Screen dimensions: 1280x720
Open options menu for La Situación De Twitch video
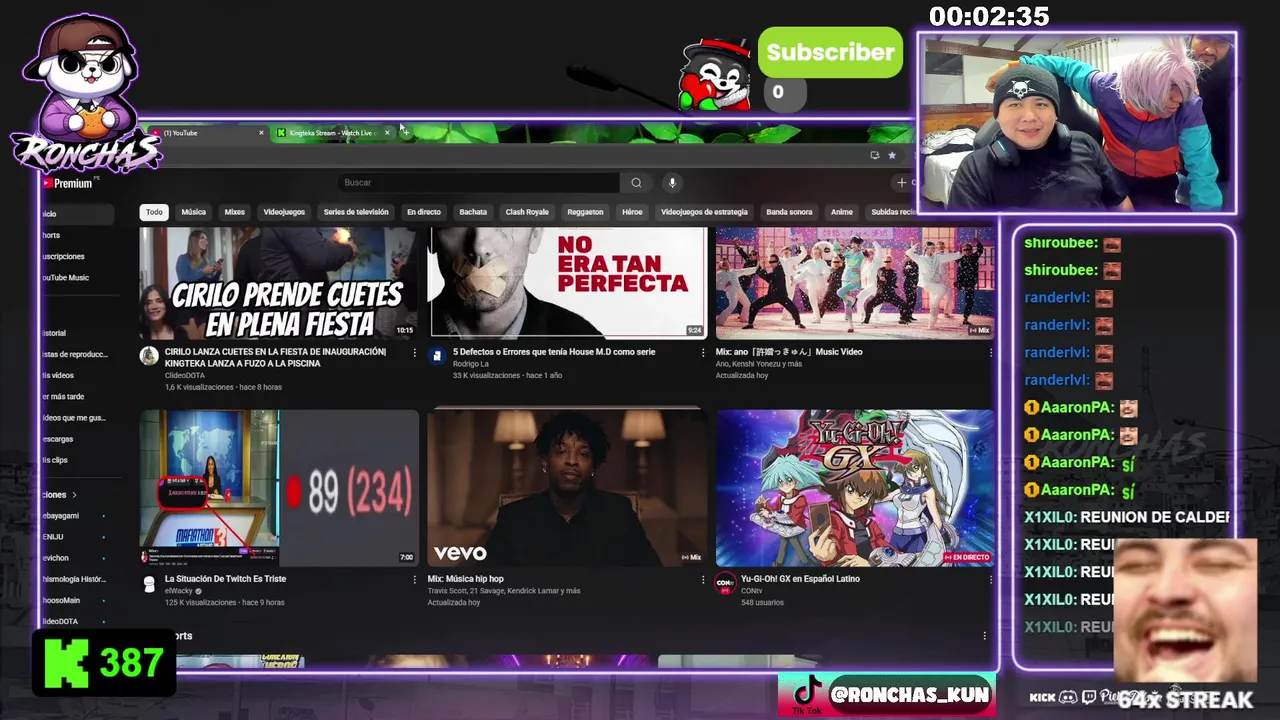pos(415,579)
